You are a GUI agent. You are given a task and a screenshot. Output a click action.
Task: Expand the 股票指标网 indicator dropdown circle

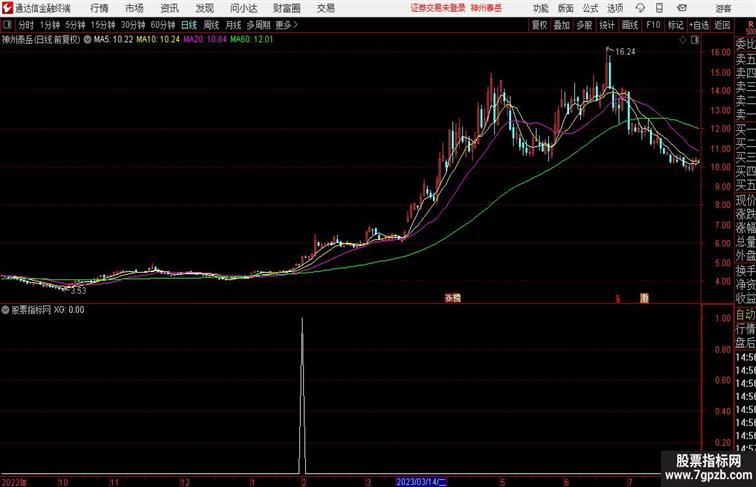click(x=5, y=310)
